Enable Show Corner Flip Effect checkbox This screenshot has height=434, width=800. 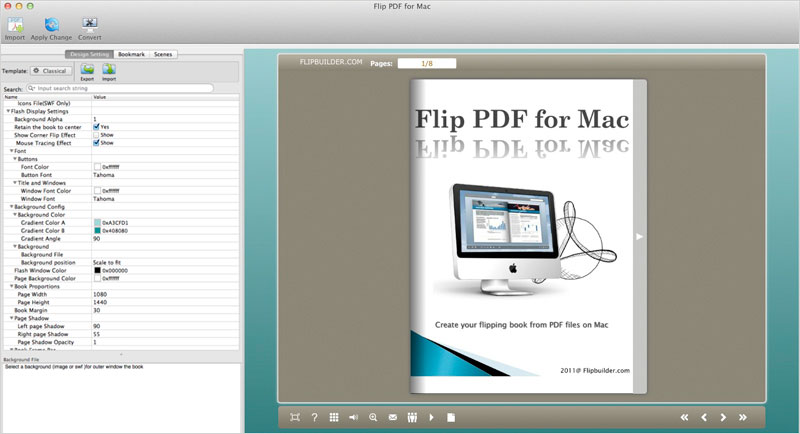(x=96, y=135)
